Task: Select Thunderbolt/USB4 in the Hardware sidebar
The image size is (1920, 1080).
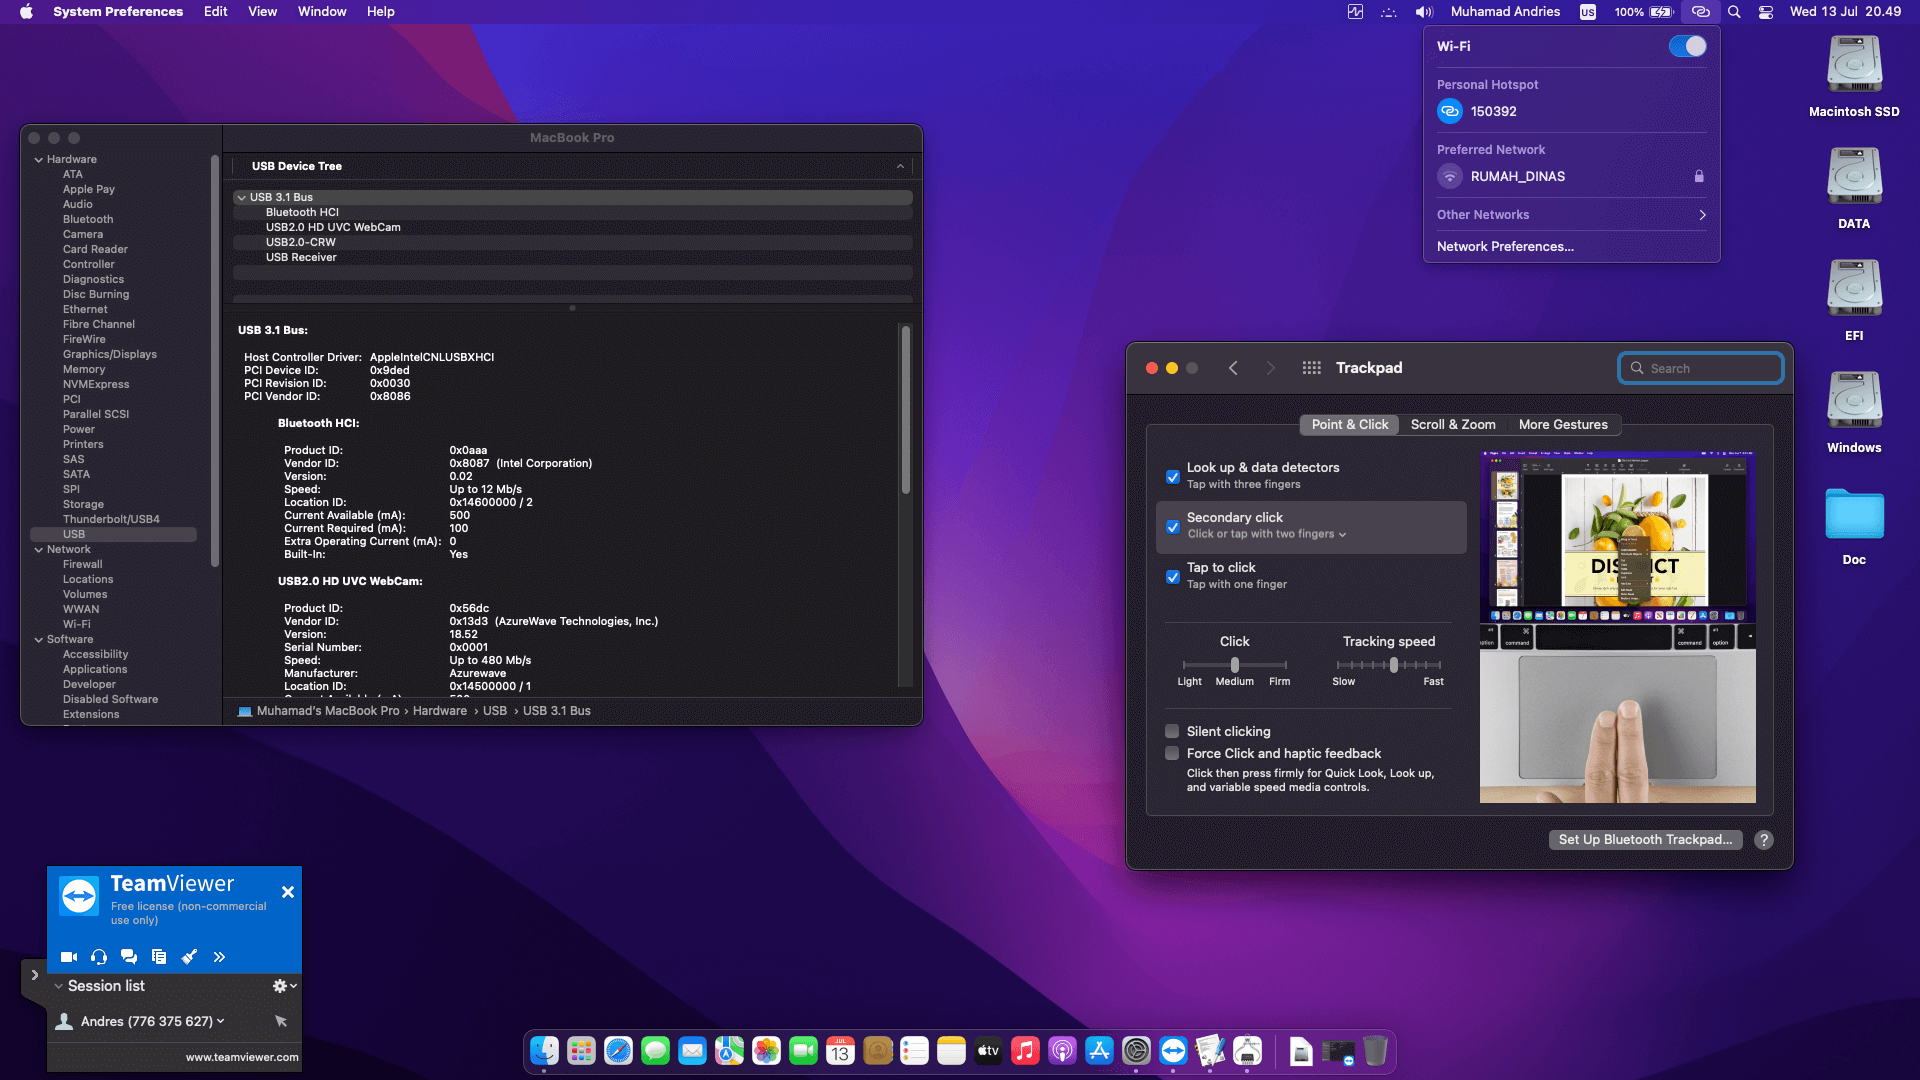Action: (111, 519)
